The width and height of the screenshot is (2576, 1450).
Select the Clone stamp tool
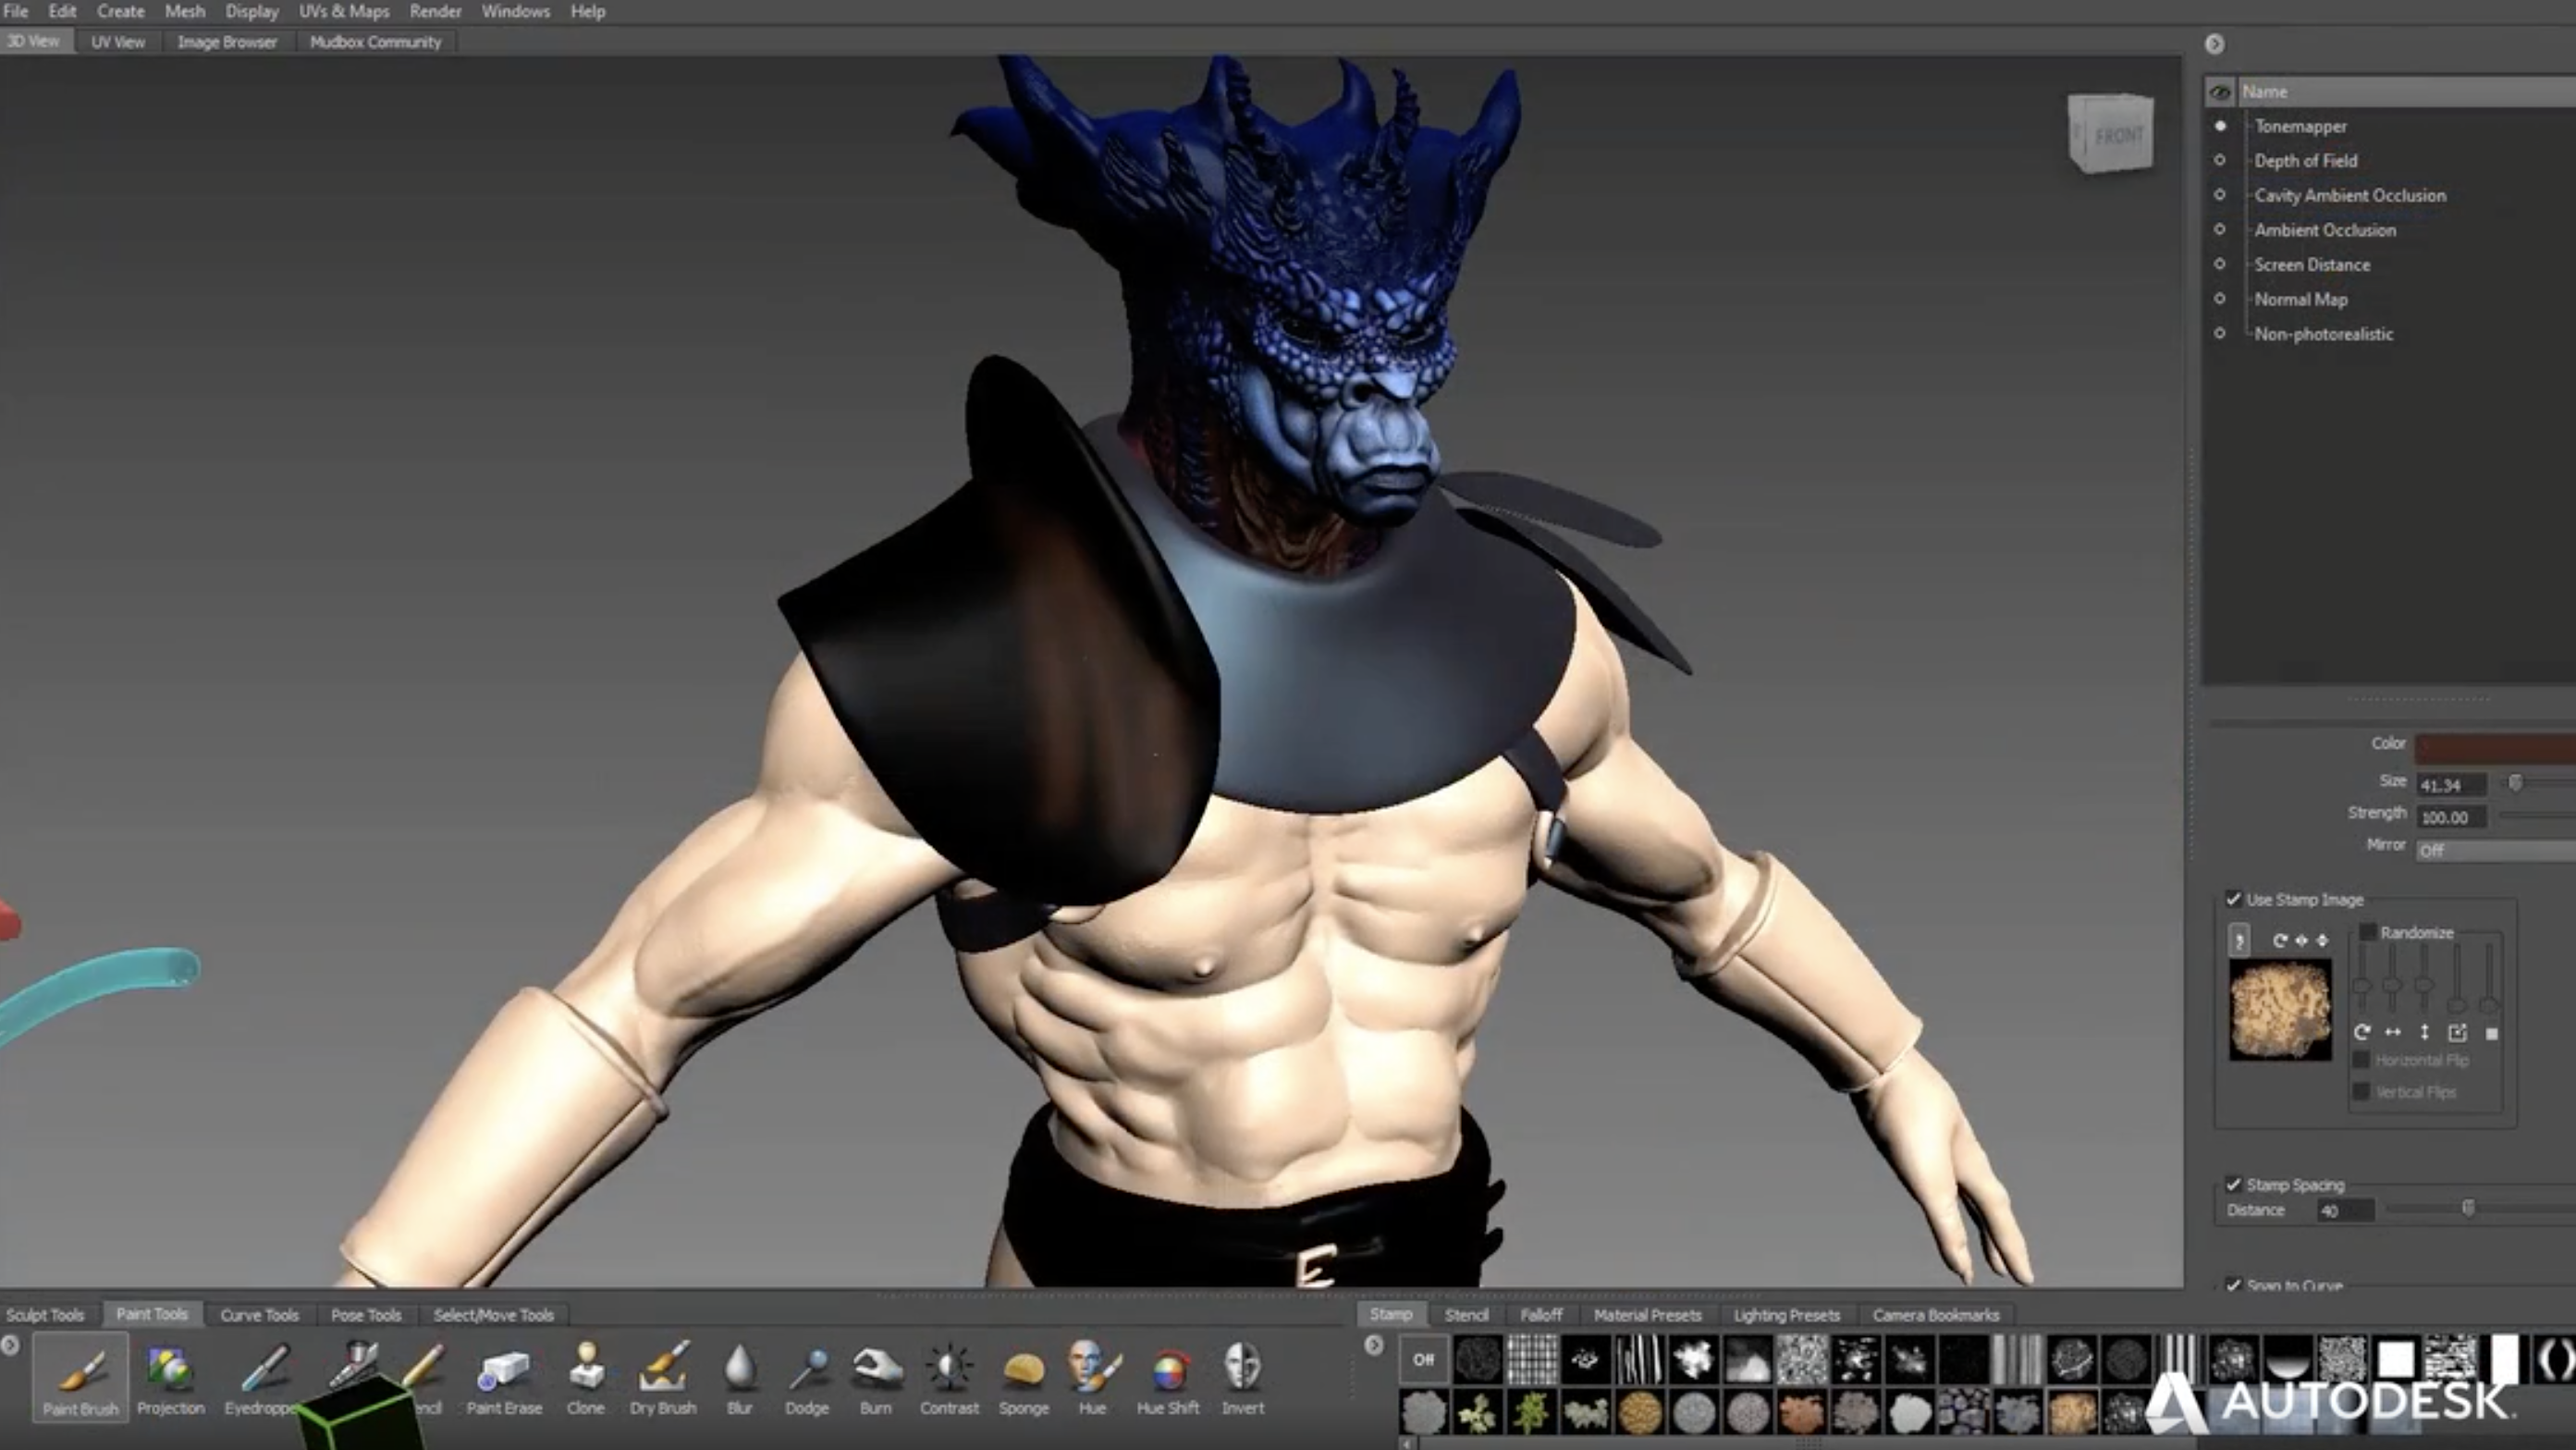point(585,1378)
